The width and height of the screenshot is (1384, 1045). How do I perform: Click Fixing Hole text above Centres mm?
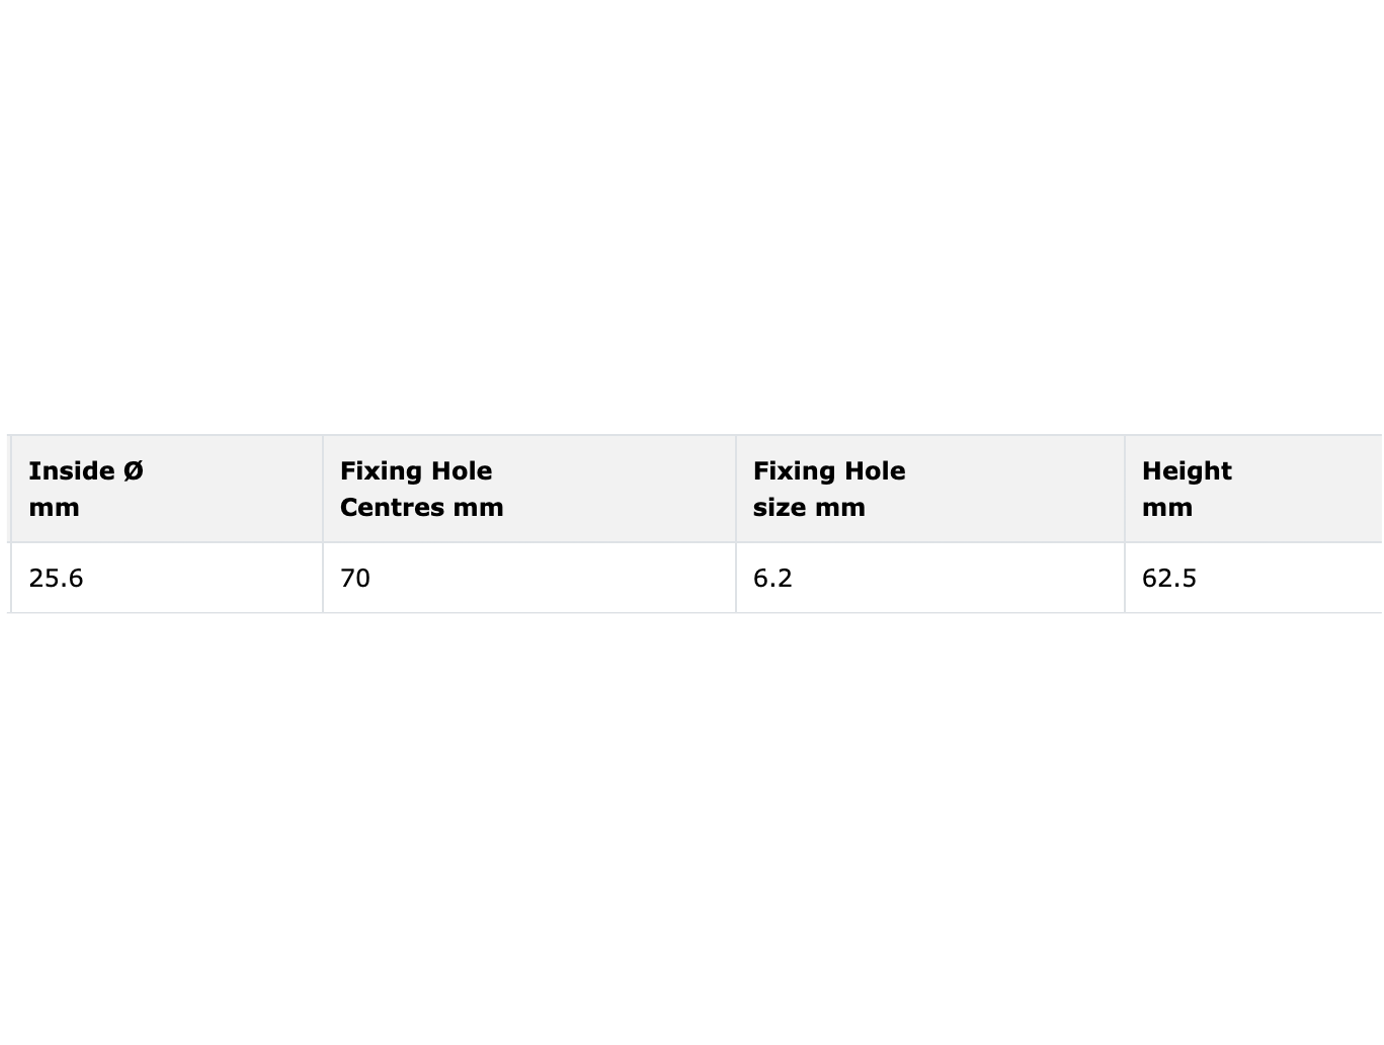tap(416, 471)
